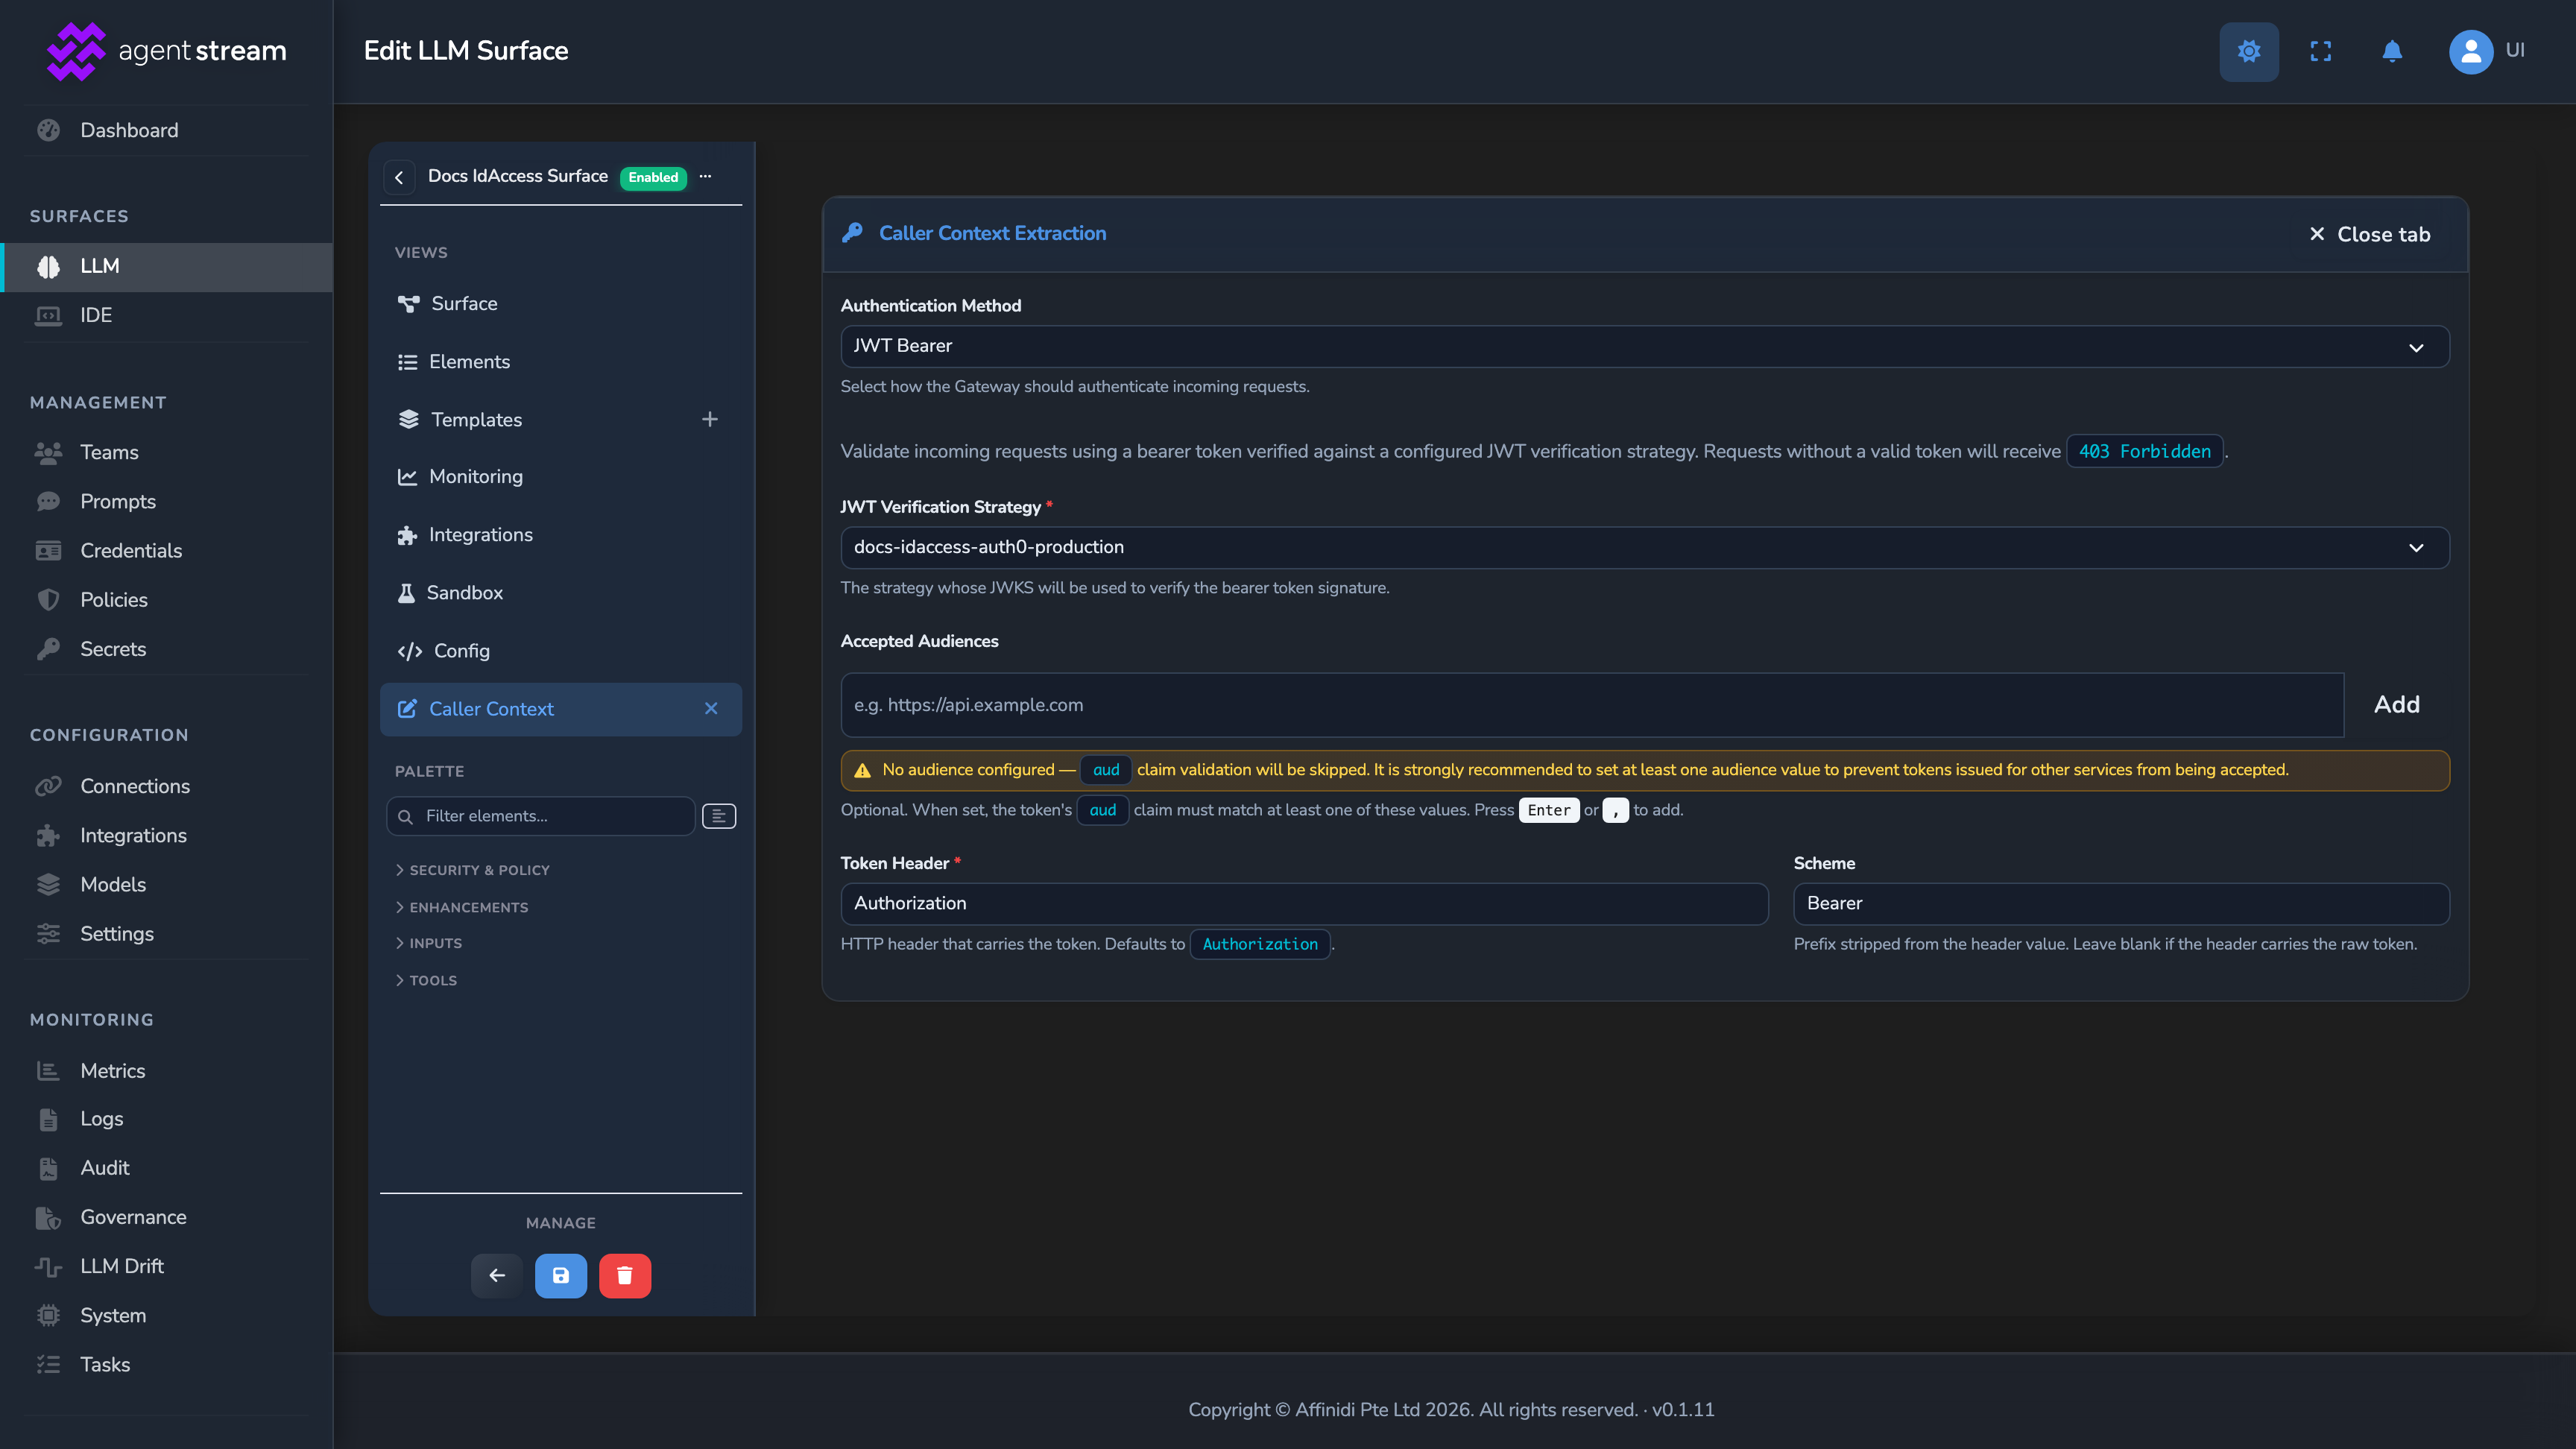Image resolution: width=2576 pixels, height=1449 pixels.
Task: Expand the Inputs palette group
Action: [429, 943]
